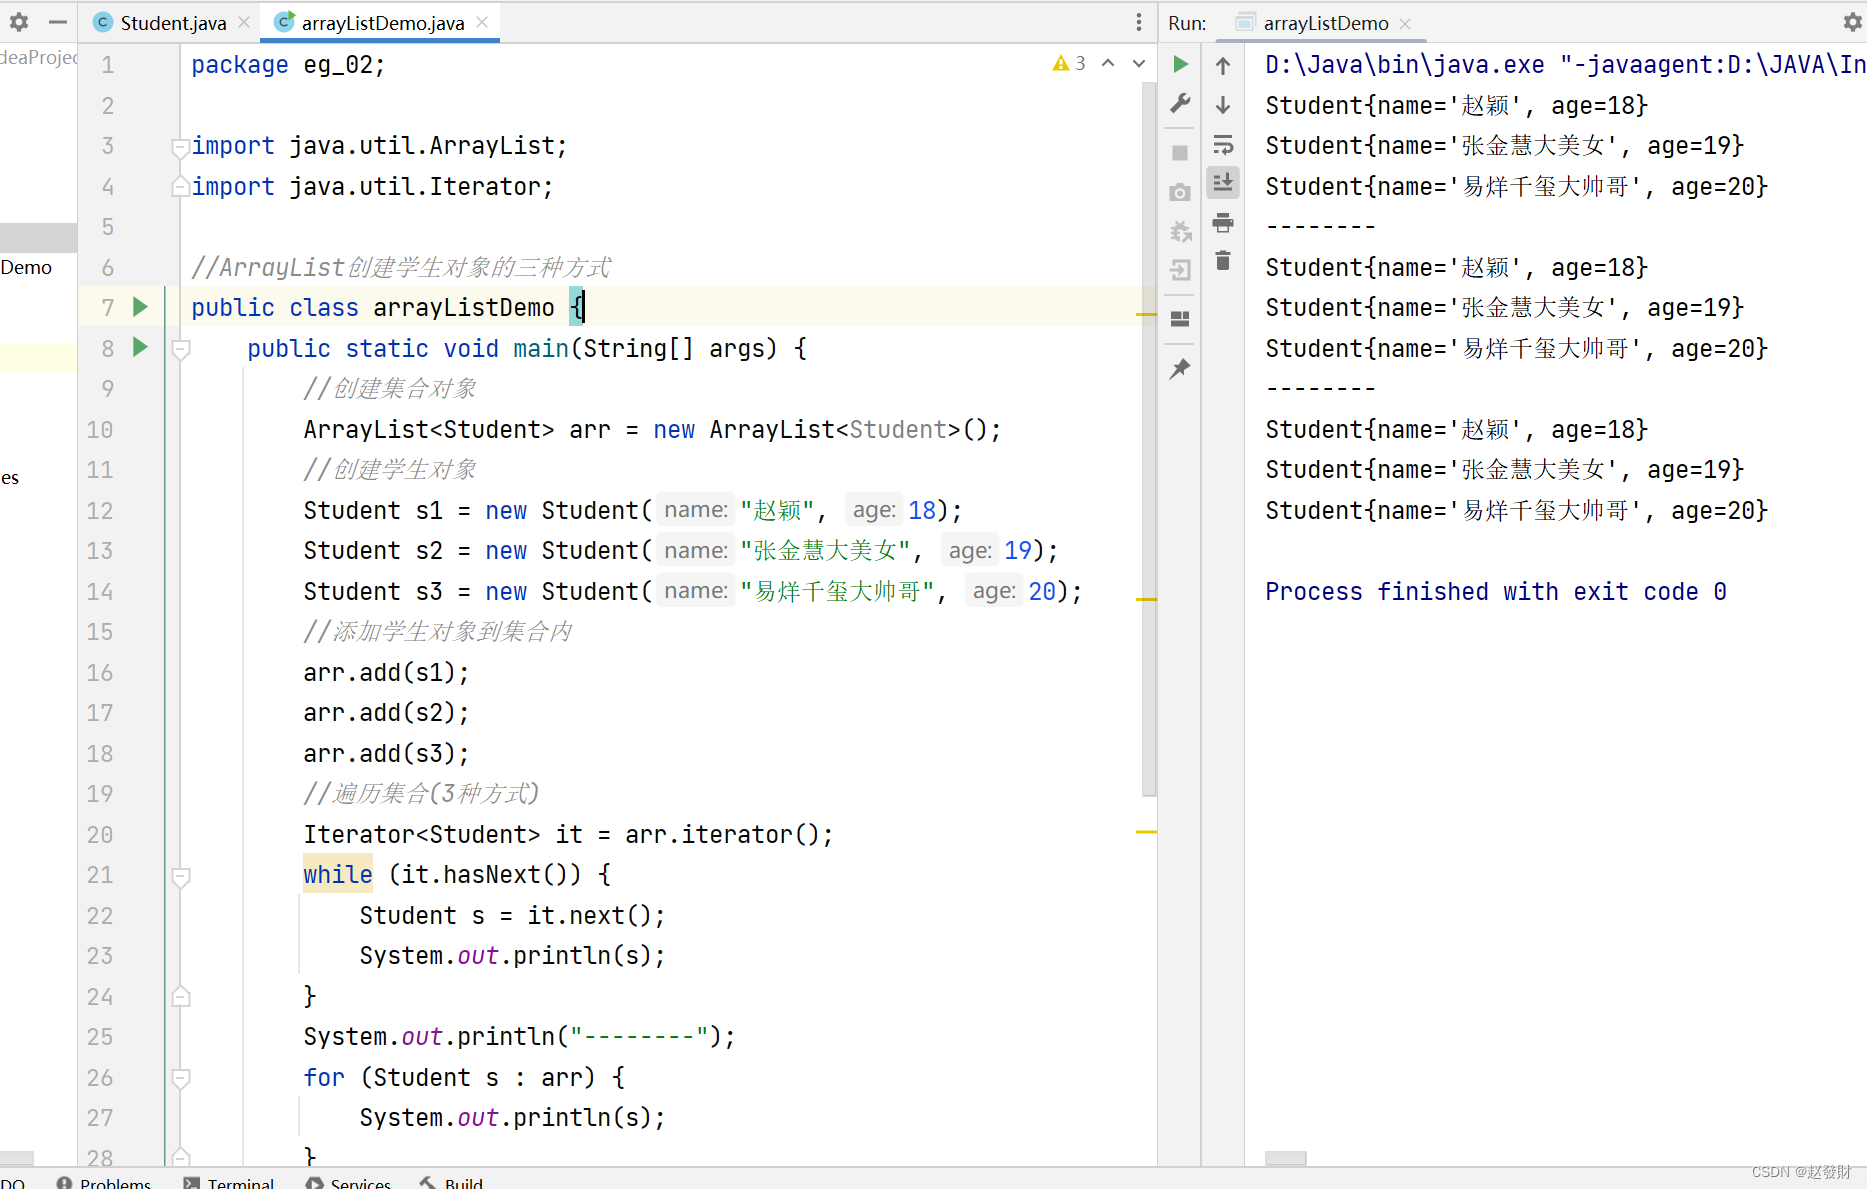Viewport: 1867px width, 1189px height.
Task: Click line number 10 in gutter
Action: [100, 429]
